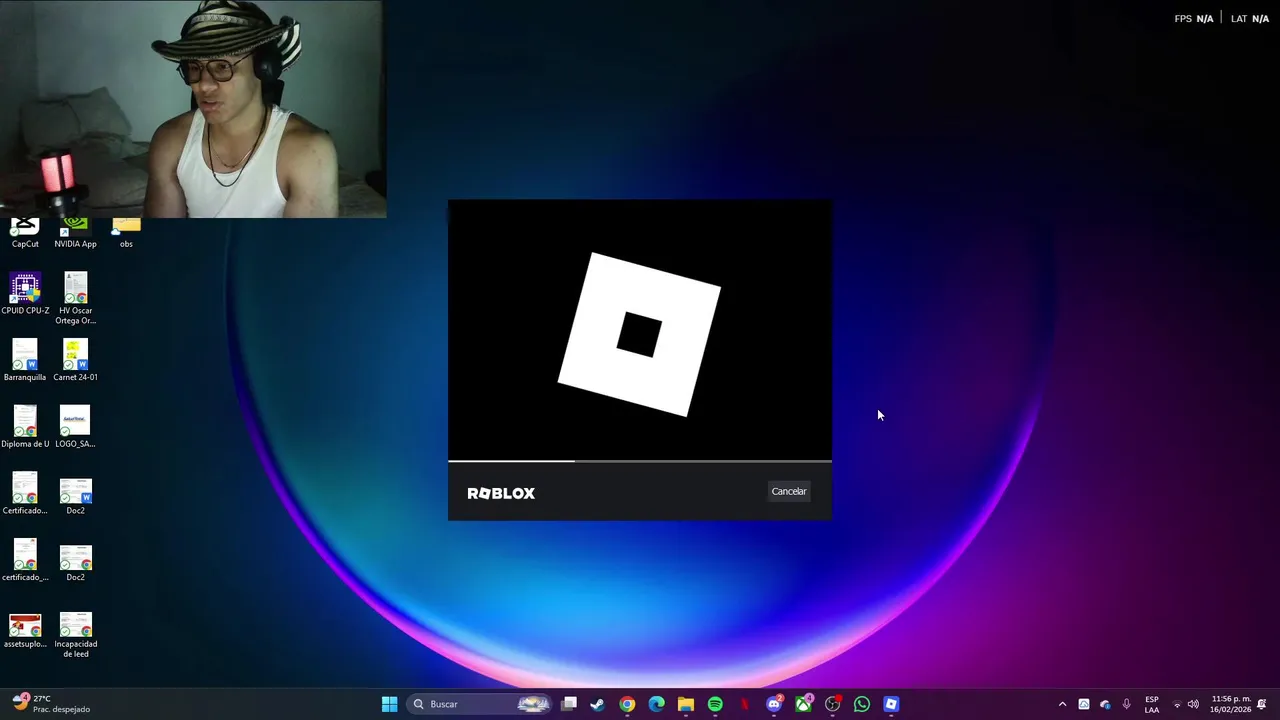Expand hidden system tray icons chevron
The width and height of the screenshot is (1280, 720).
1062,704
